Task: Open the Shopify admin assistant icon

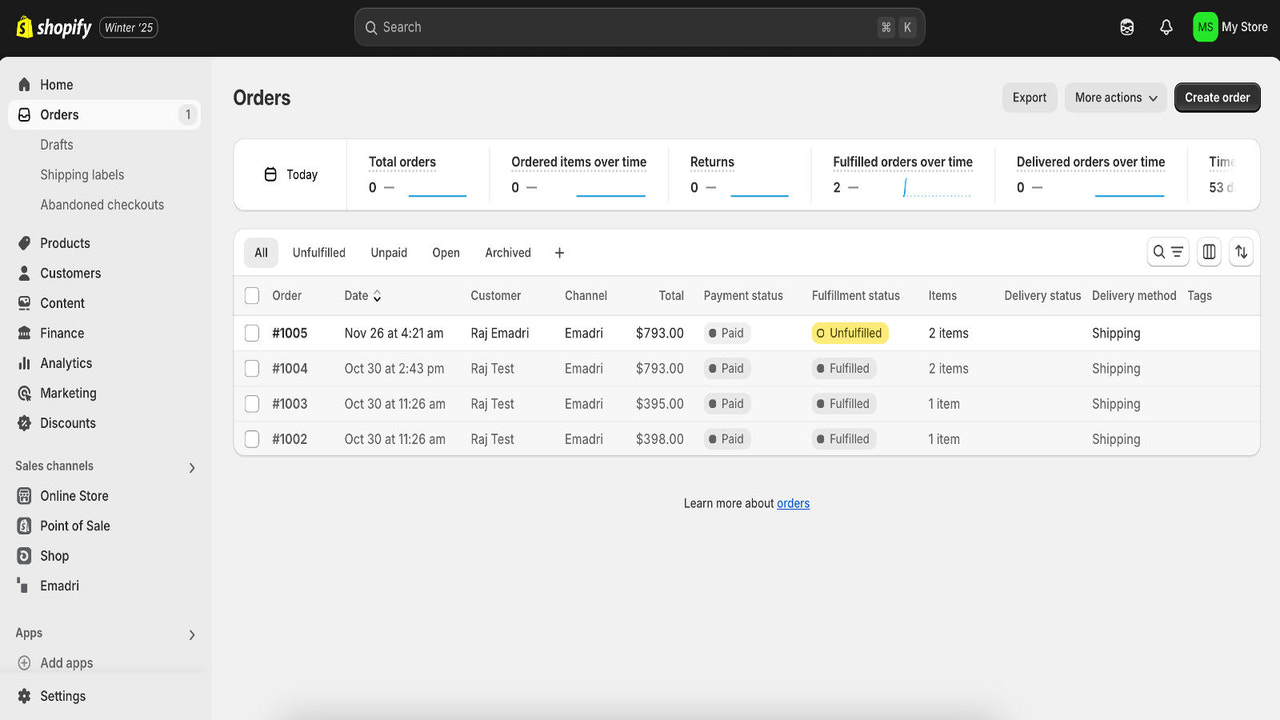Action: tap(1127, 27)
